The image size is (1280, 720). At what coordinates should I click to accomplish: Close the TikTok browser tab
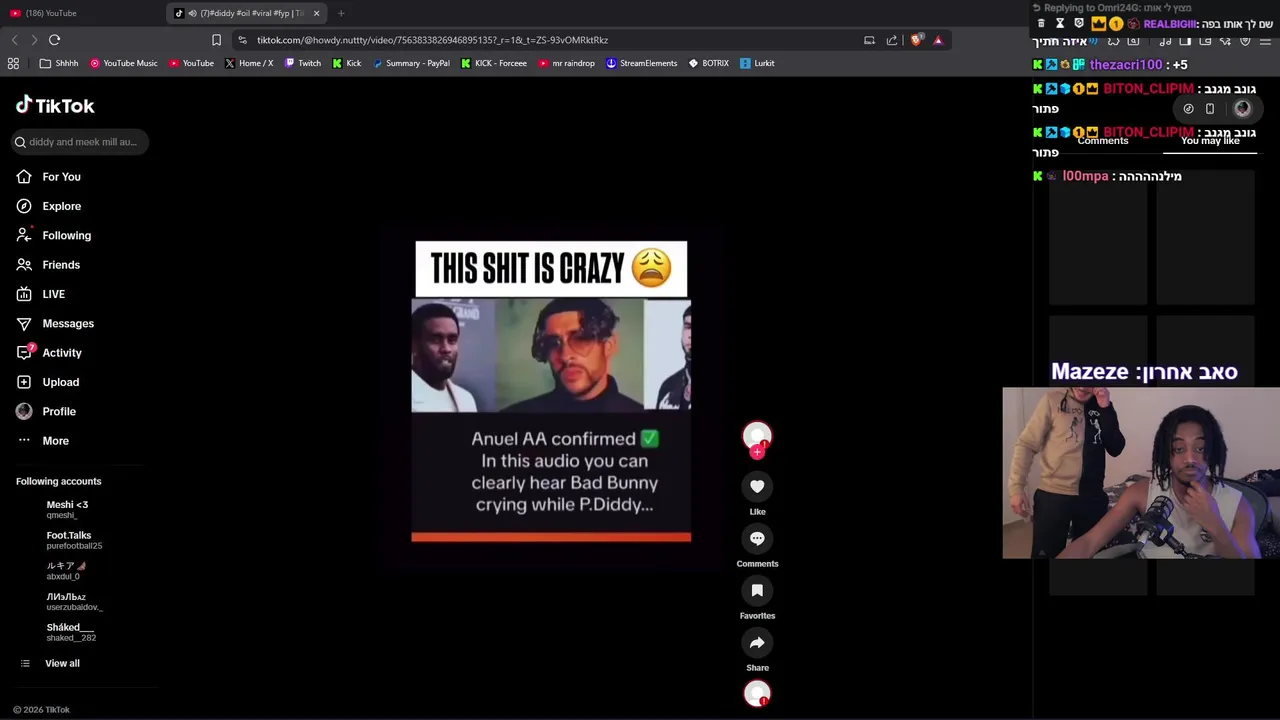click(x=316, y=13)
